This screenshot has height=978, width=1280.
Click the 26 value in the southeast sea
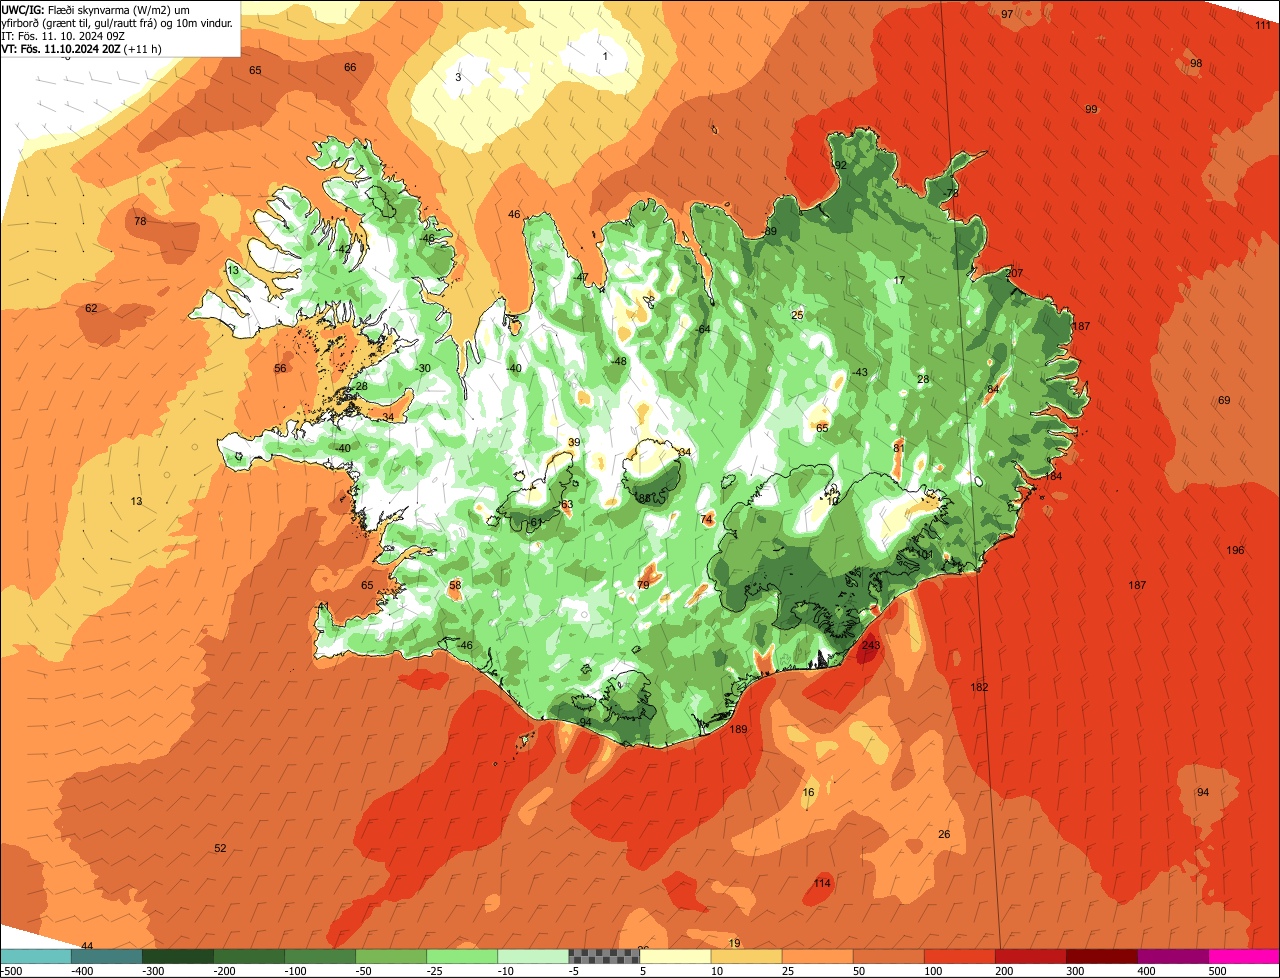pos(944,834)
